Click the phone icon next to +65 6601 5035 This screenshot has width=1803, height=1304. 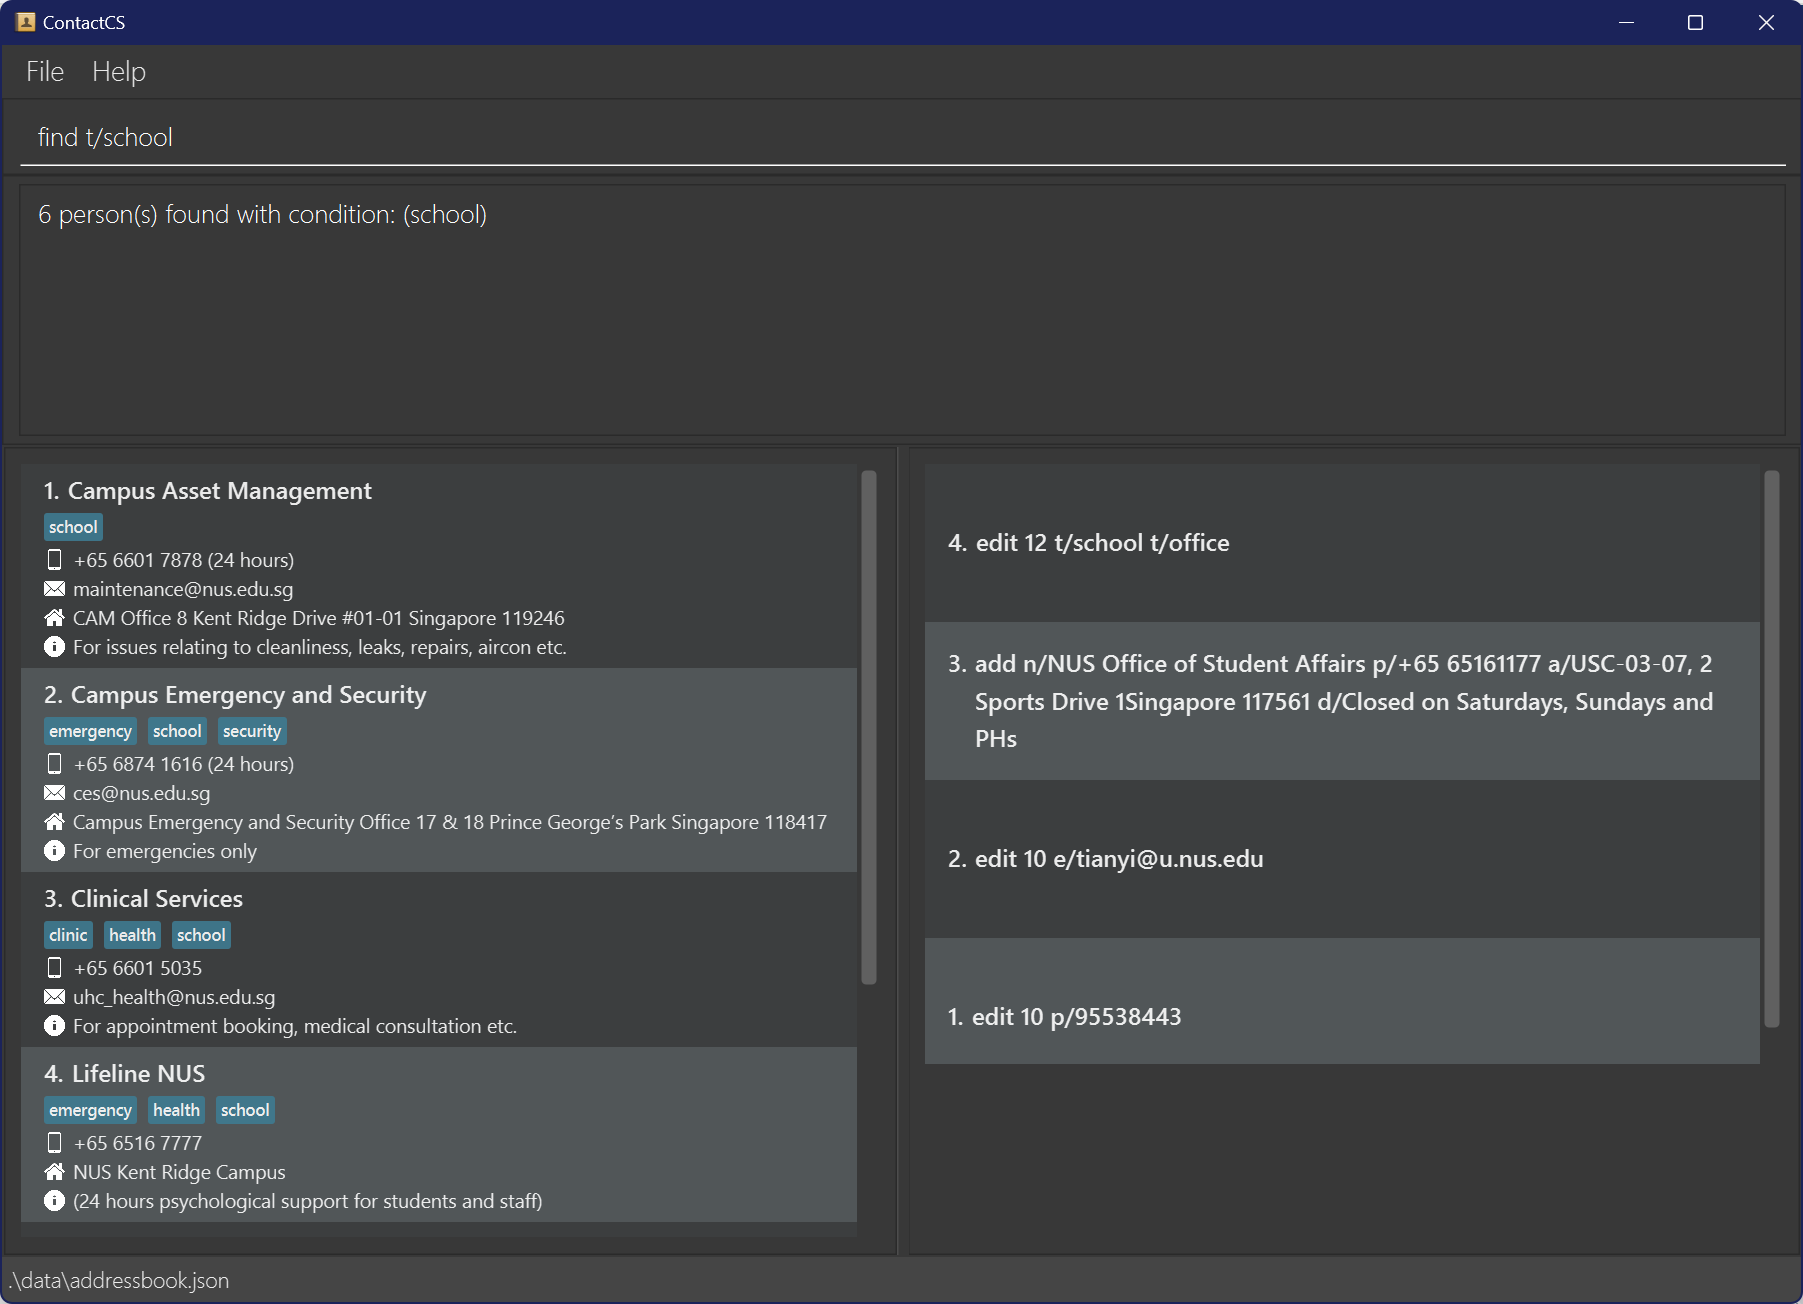(55, 968)
